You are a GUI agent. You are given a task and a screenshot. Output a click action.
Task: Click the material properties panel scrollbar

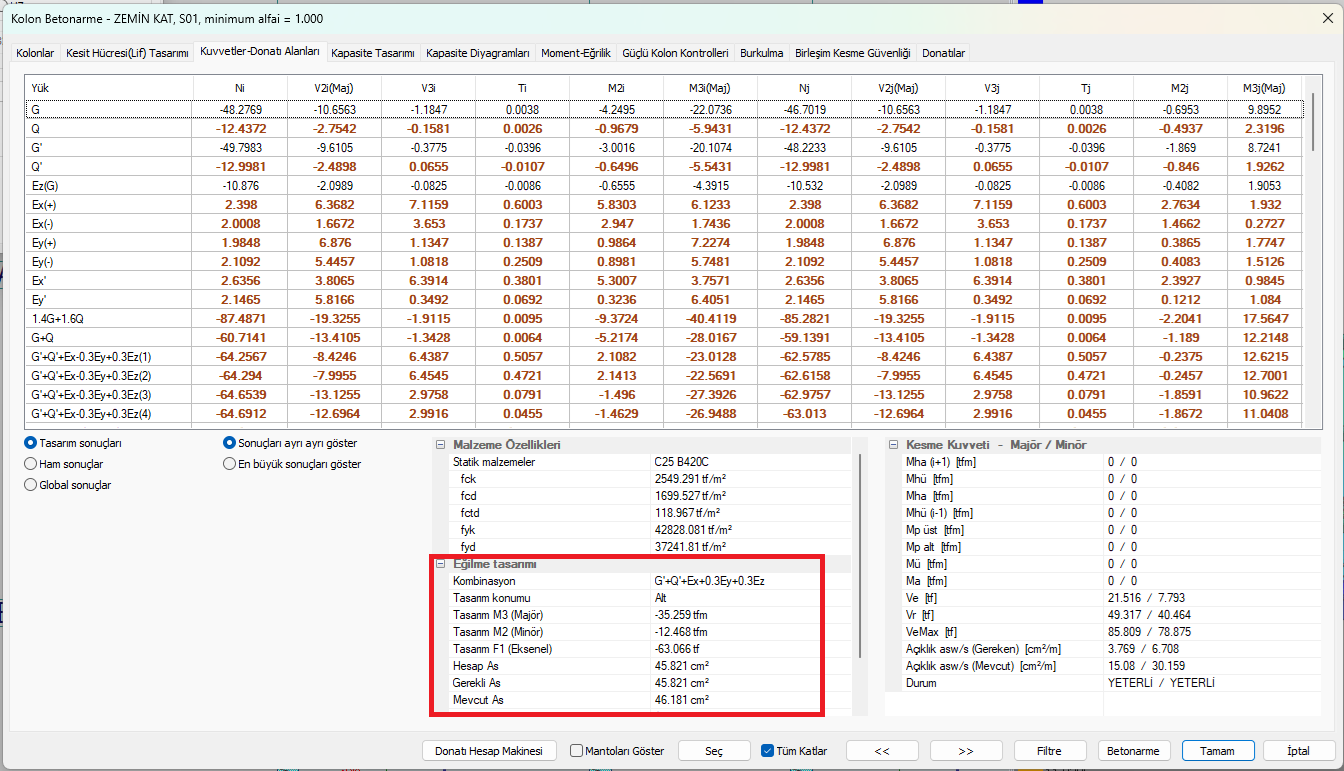click(x=859, y=555)
